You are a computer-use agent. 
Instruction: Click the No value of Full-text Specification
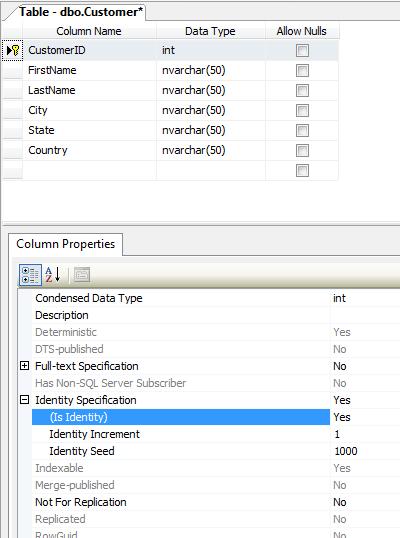(365, 366)
